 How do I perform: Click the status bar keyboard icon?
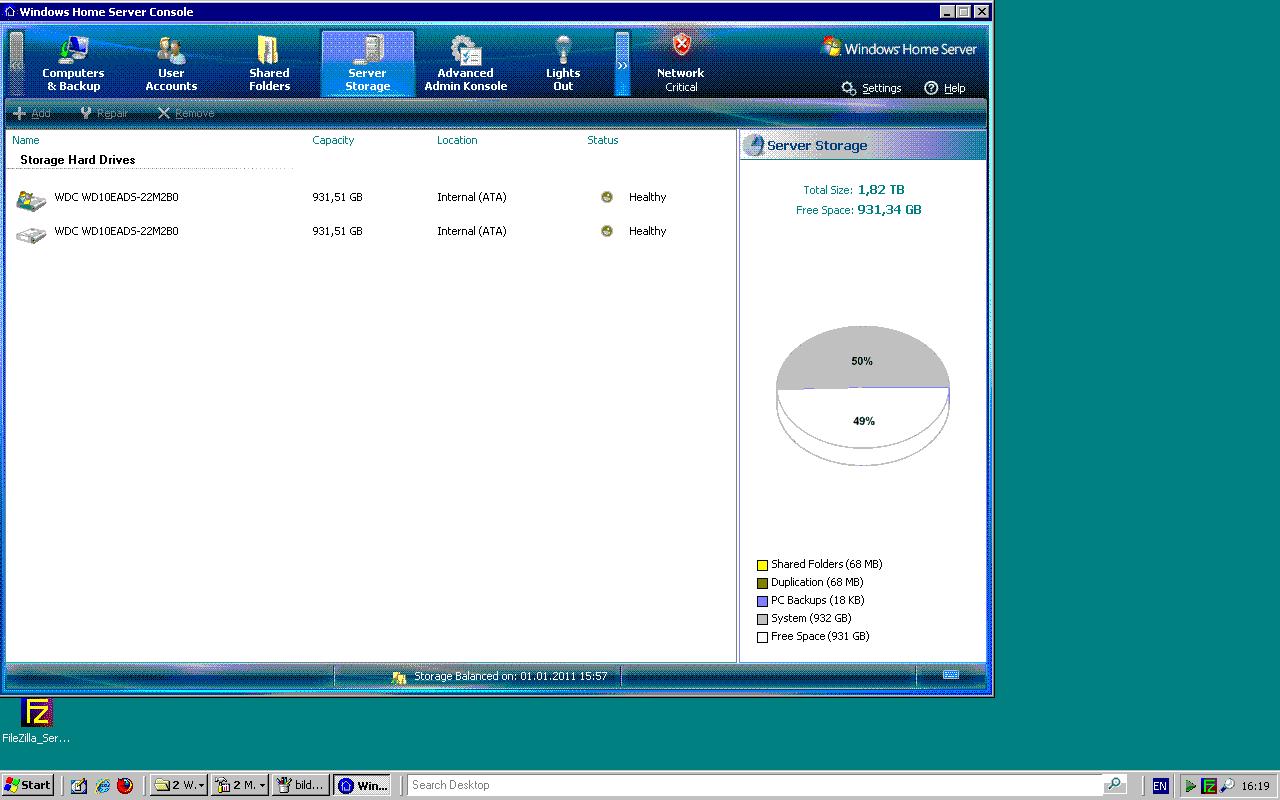[951, 675]
